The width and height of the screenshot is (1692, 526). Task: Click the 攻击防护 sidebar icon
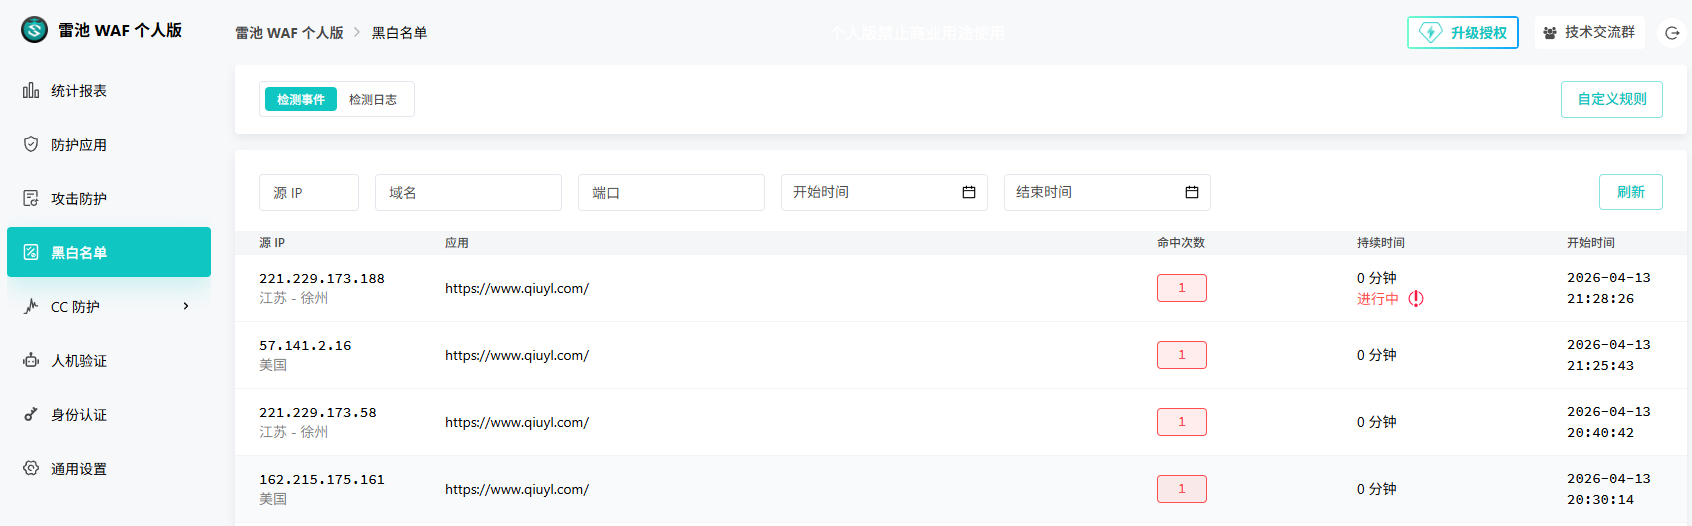31,199
